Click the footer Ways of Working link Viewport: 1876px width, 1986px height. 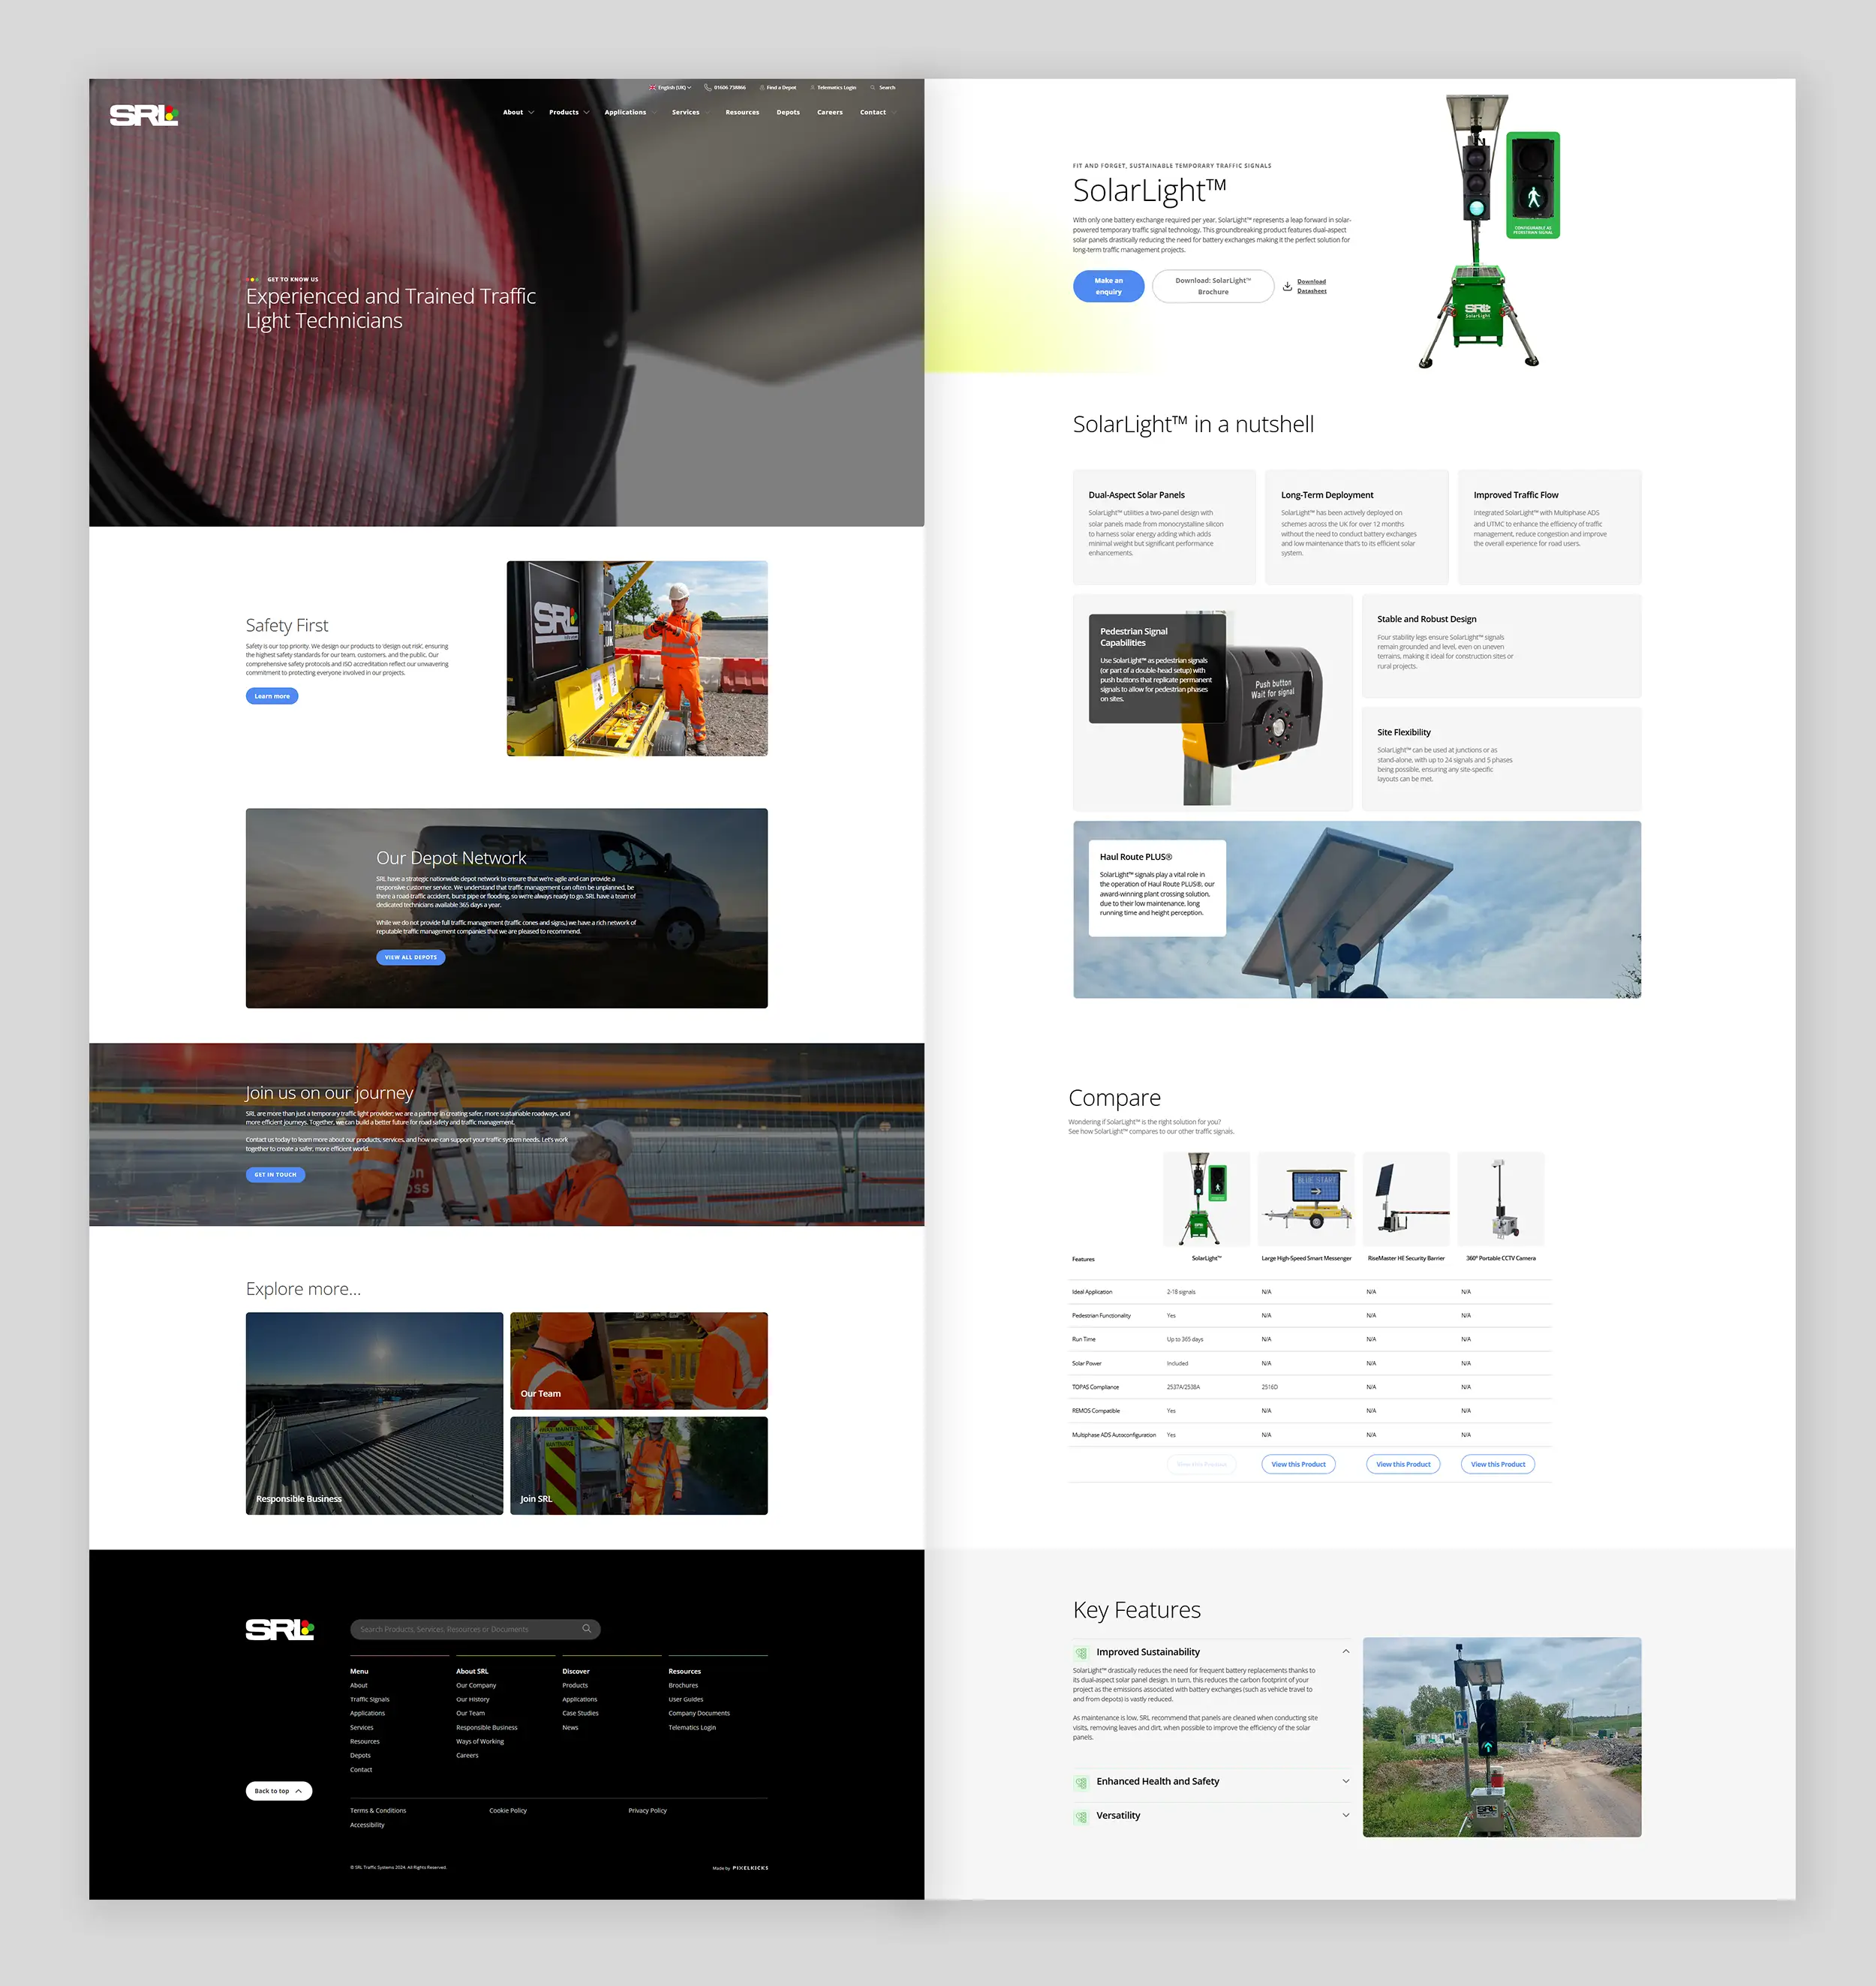click(480, 1742)
